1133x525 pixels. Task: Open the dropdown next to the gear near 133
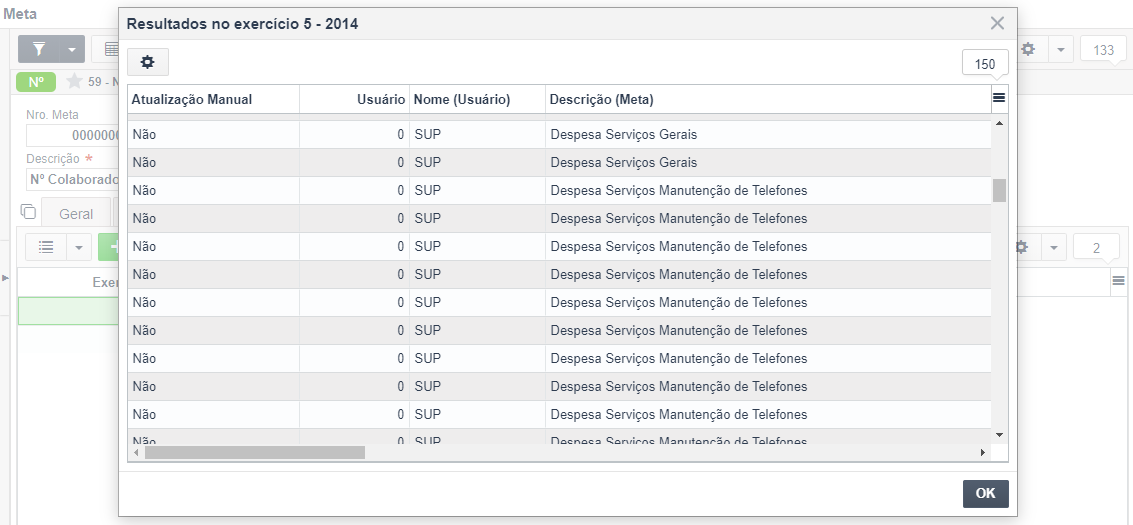click(x=1061, y=49)
